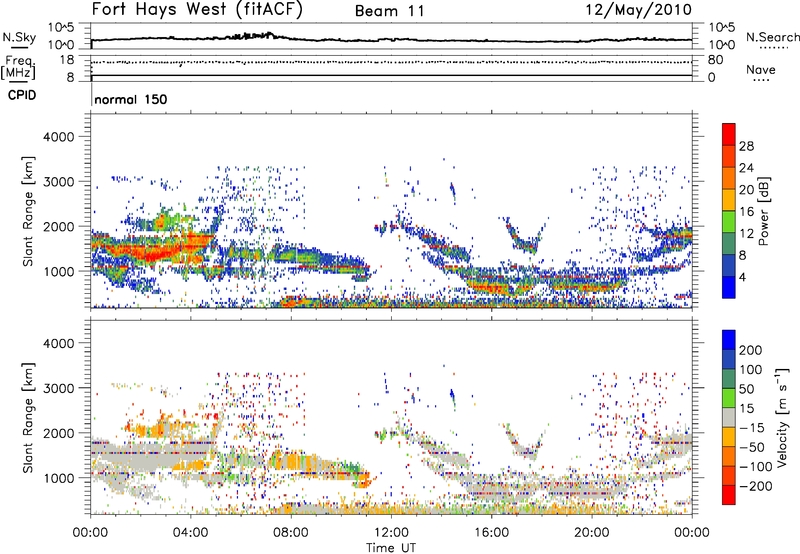This screenshot has width=800, height=554.
Task: Click the '16:00' time tick label
Action: pyautogui.click(x=491, y=533)
